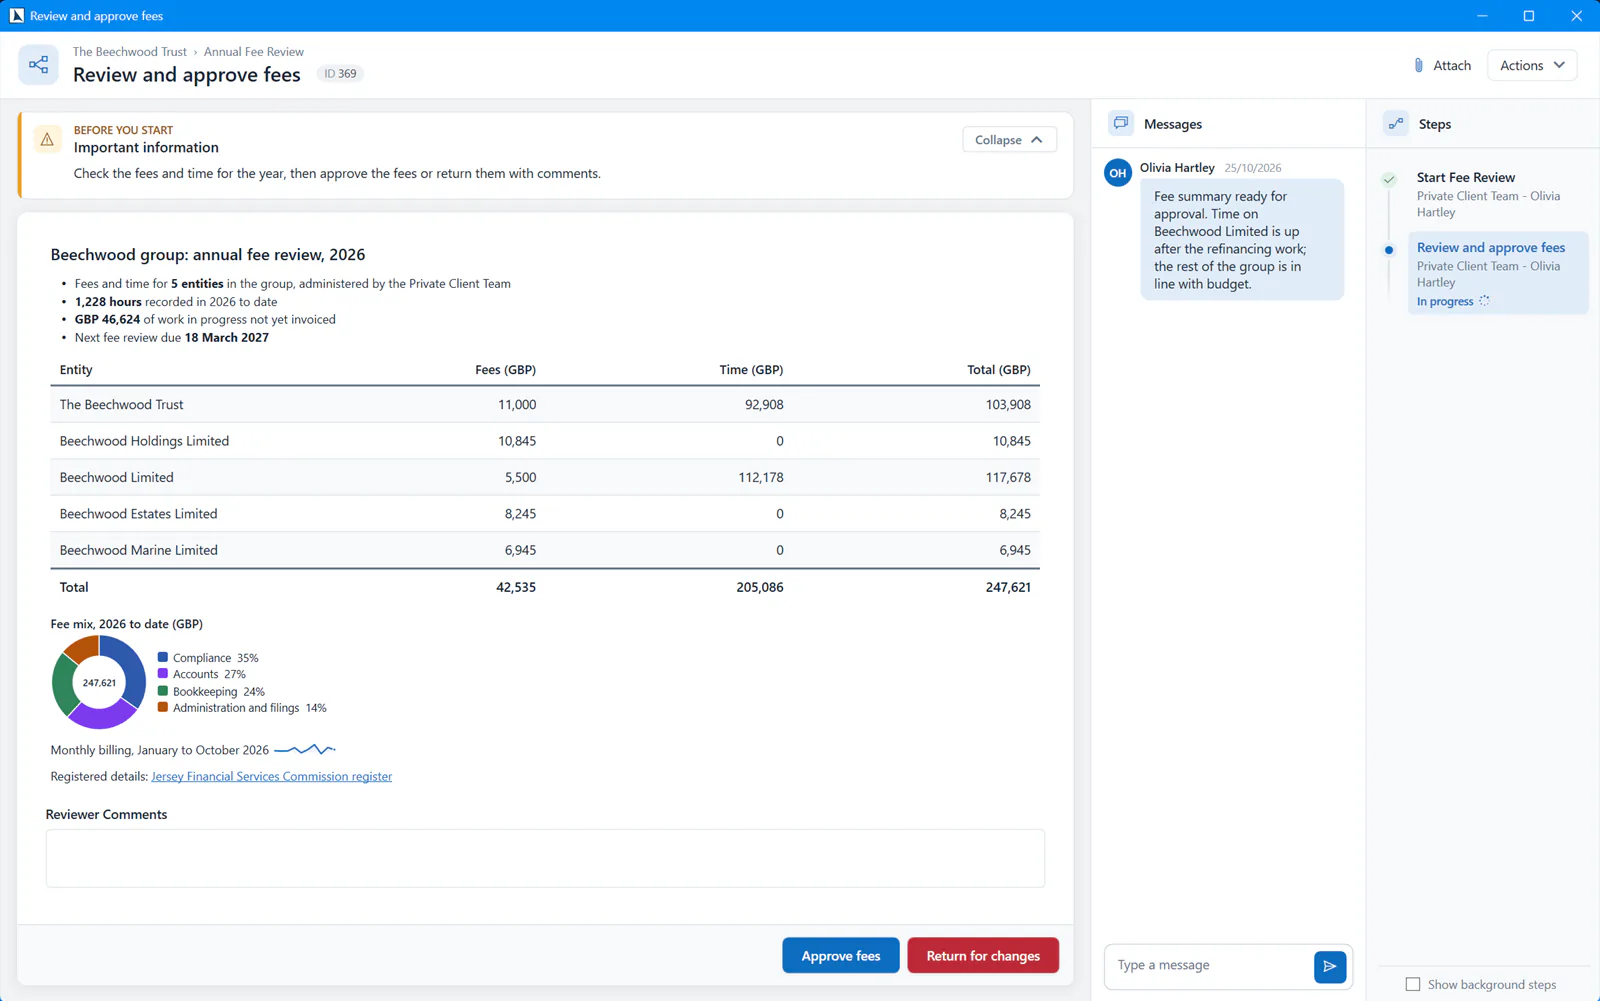Click the green check on Start Fee Review
Image resolution: width=1600 pixels, height=1001 pixels.
pyautogui.click(x=1389, y=180)
